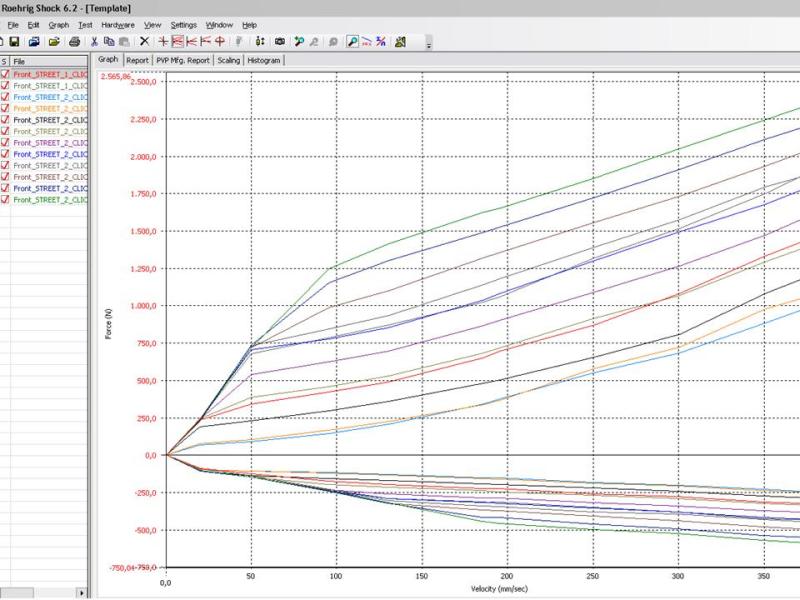
Task: Open the Scaling tab
Action: click(x=228, y=60)
